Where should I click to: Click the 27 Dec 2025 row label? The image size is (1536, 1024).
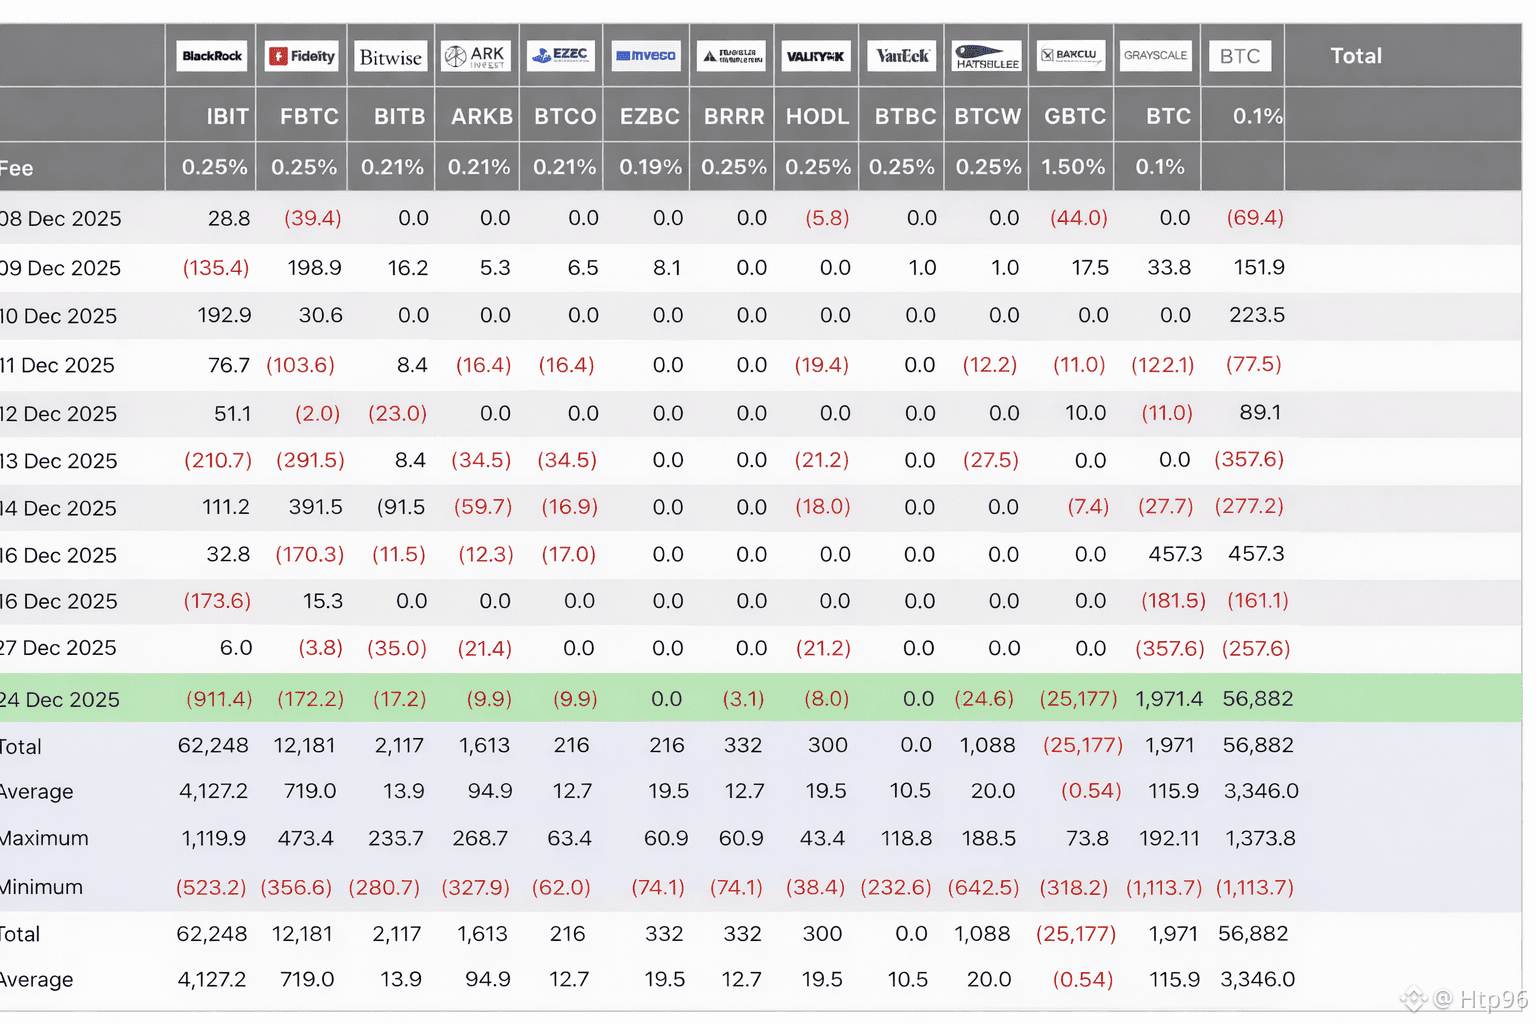pyautogui.click(x=58, y=648)
